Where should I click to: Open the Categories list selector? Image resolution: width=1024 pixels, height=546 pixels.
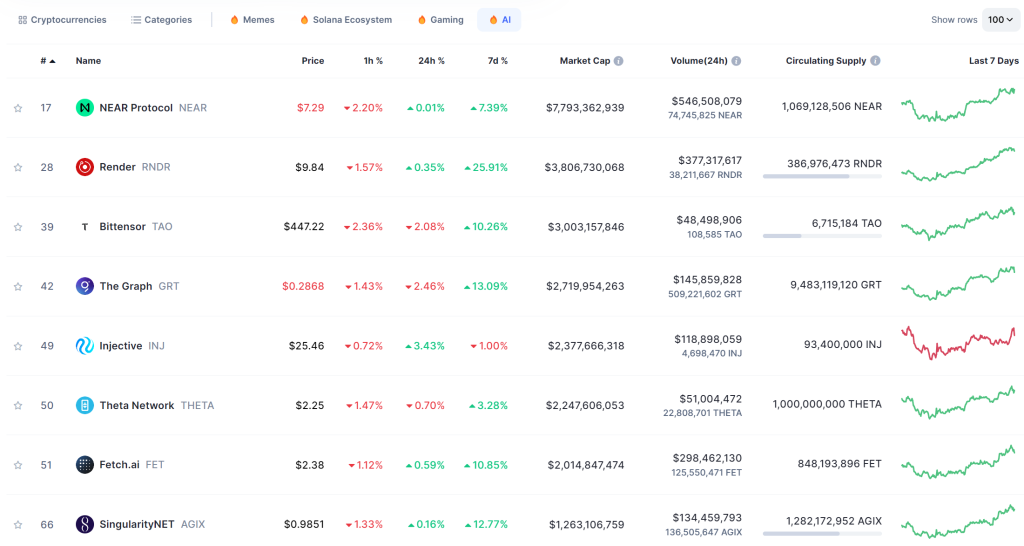pyautogui.click(x=161, y=20)
